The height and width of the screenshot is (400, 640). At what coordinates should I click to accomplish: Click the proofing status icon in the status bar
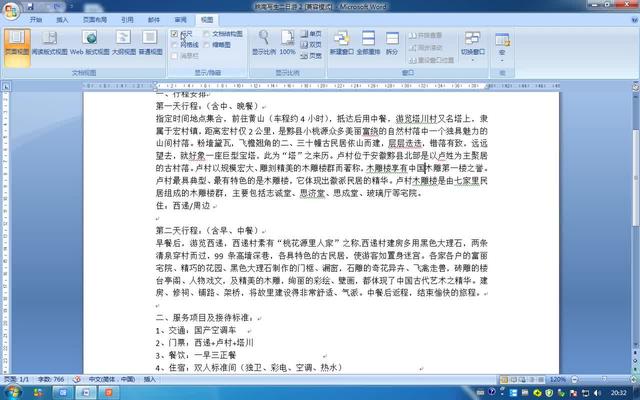(x=76, y=379)
